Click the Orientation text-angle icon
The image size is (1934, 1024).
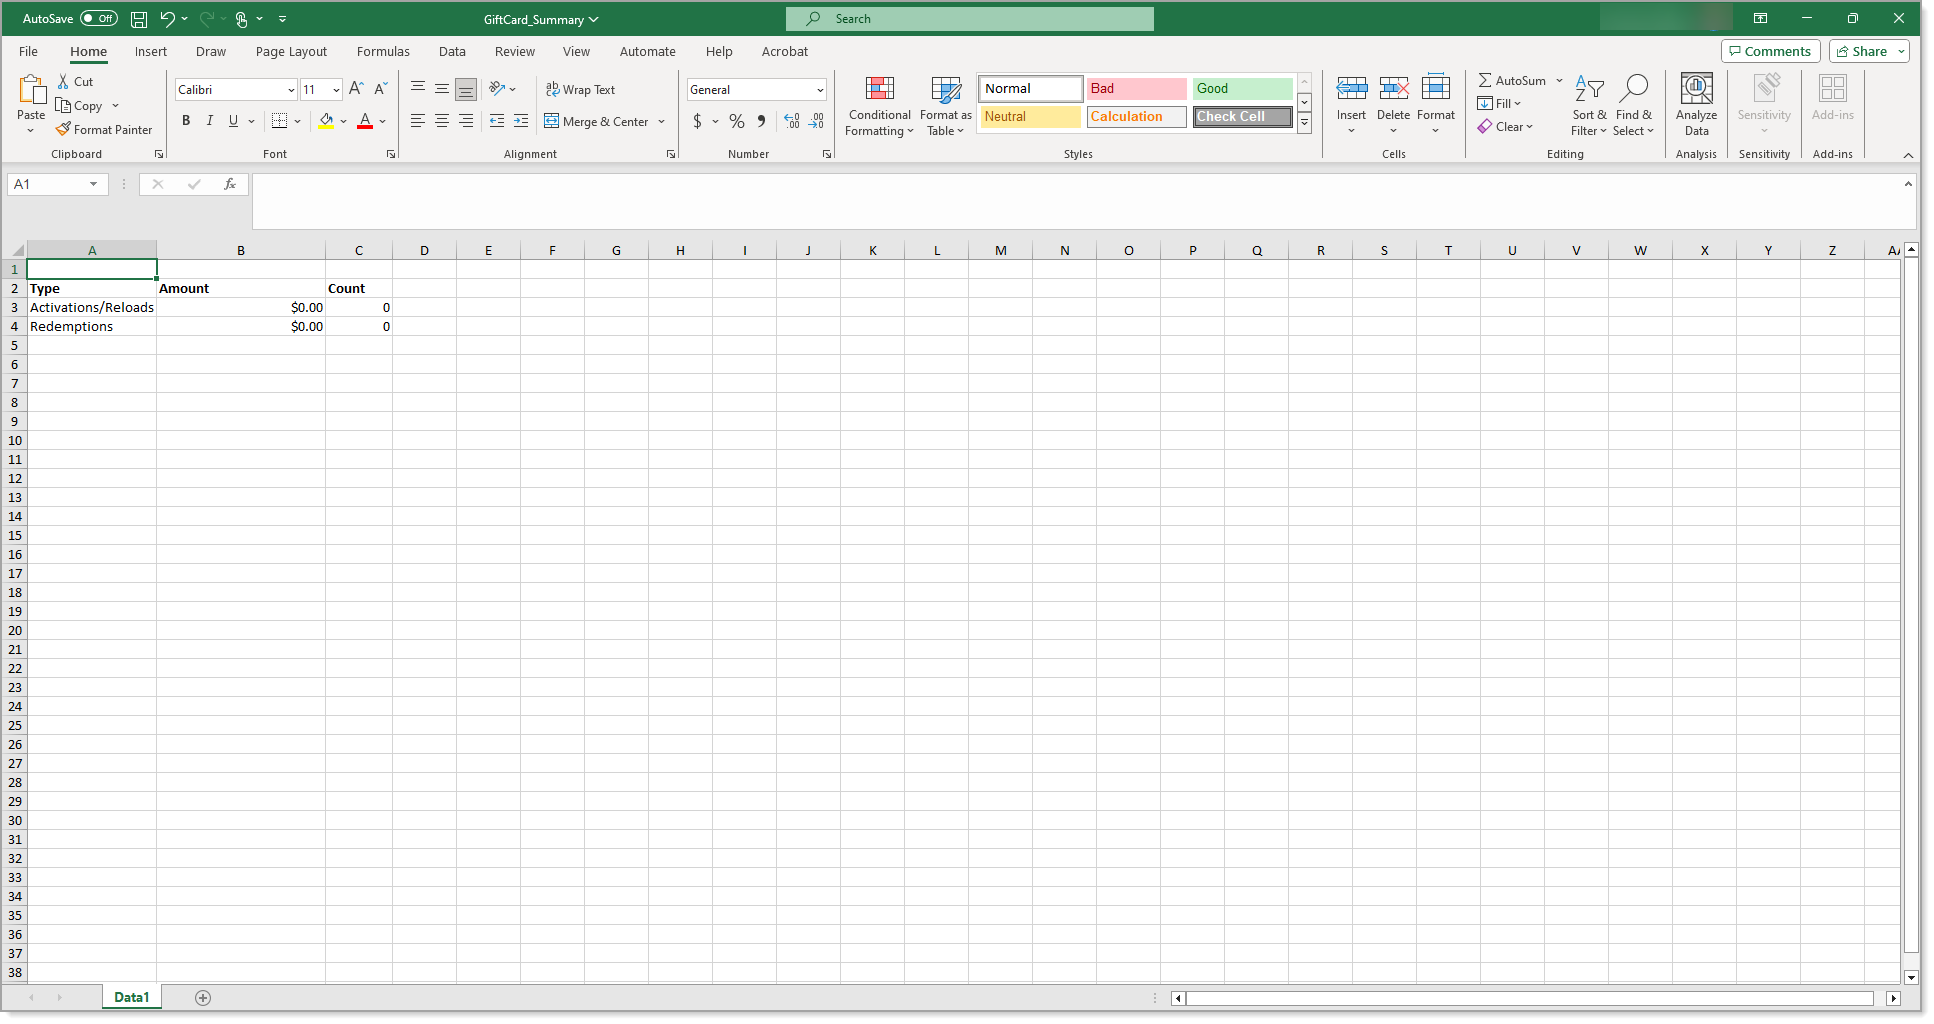[497, 89]
